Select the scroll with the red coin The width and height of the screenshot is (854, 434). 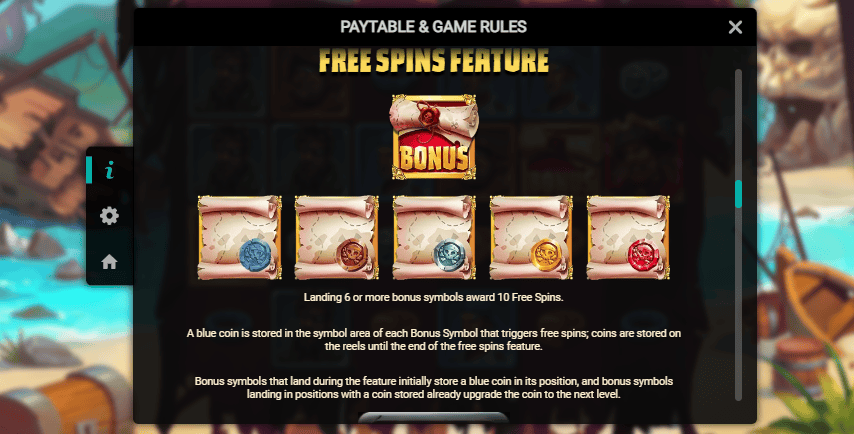click(x=628, y=237)
